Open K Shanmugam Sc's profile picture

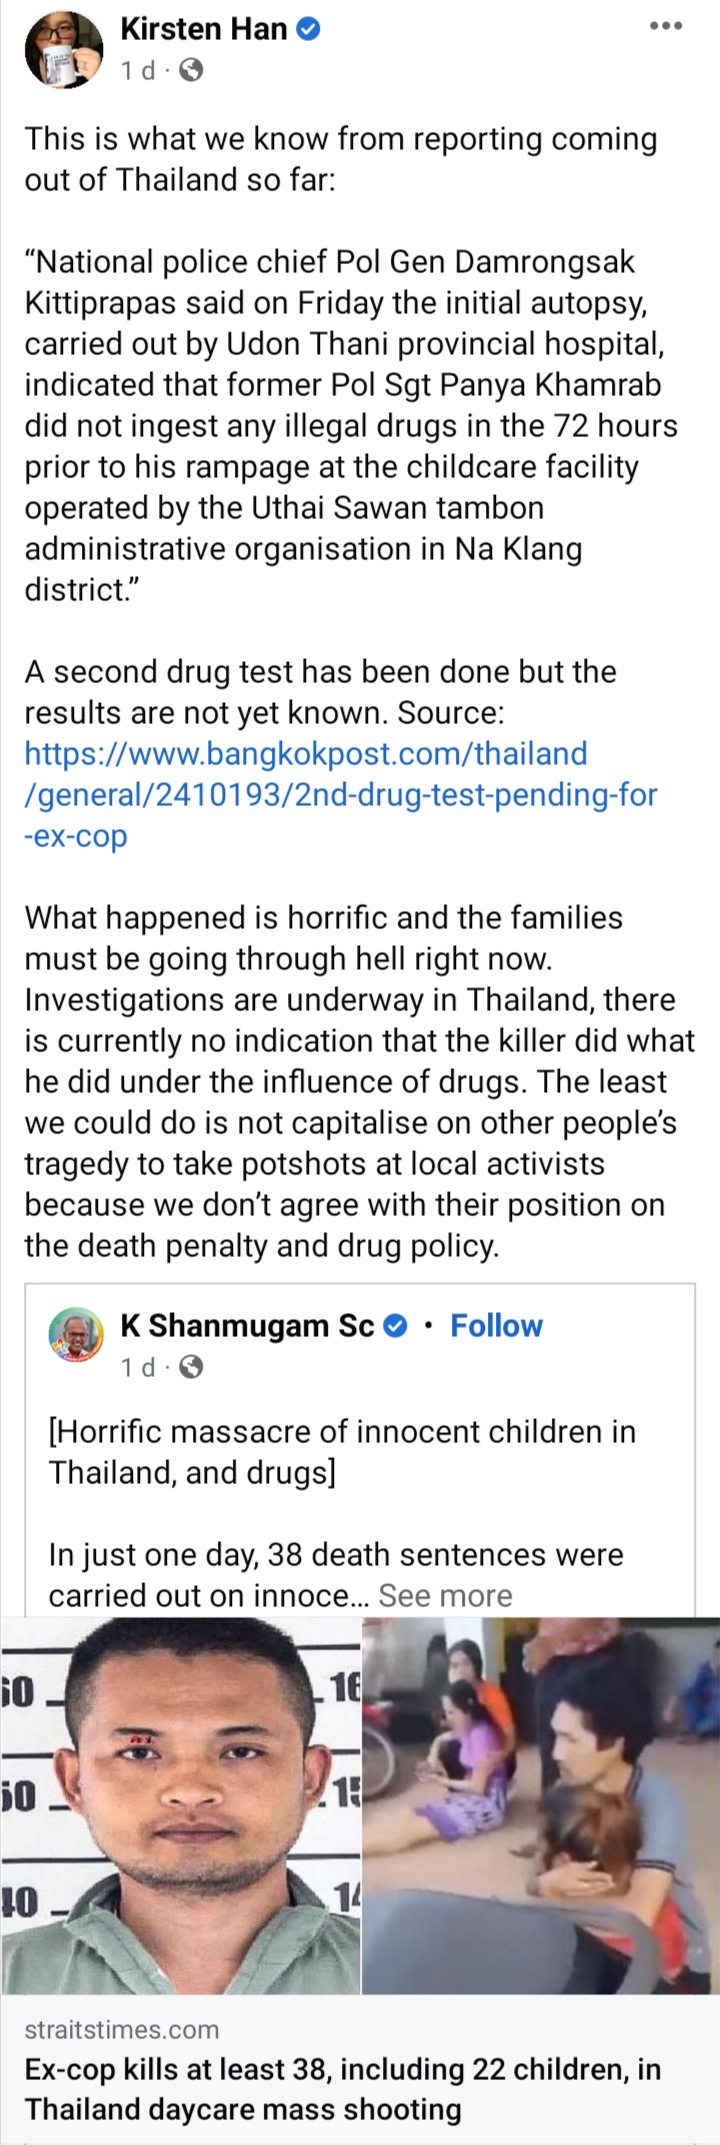(x=76, y=1335)
